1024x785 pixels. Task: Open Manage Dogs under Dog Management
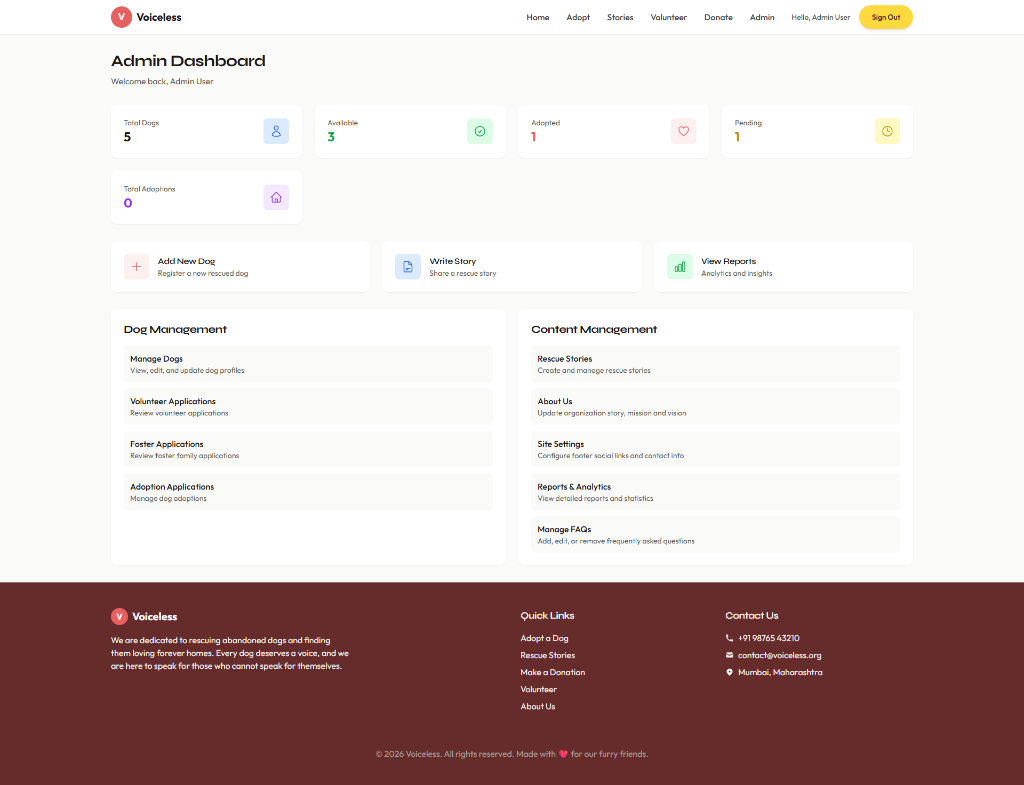(307, 363)
